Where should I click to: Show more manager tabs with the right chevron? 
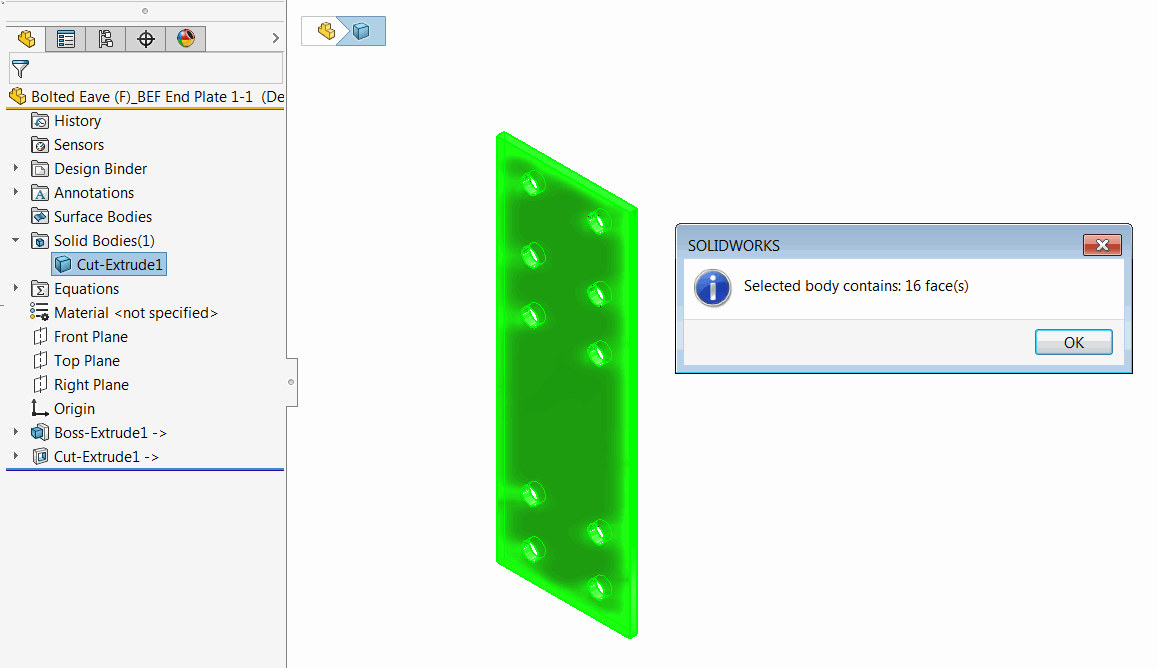275,38
